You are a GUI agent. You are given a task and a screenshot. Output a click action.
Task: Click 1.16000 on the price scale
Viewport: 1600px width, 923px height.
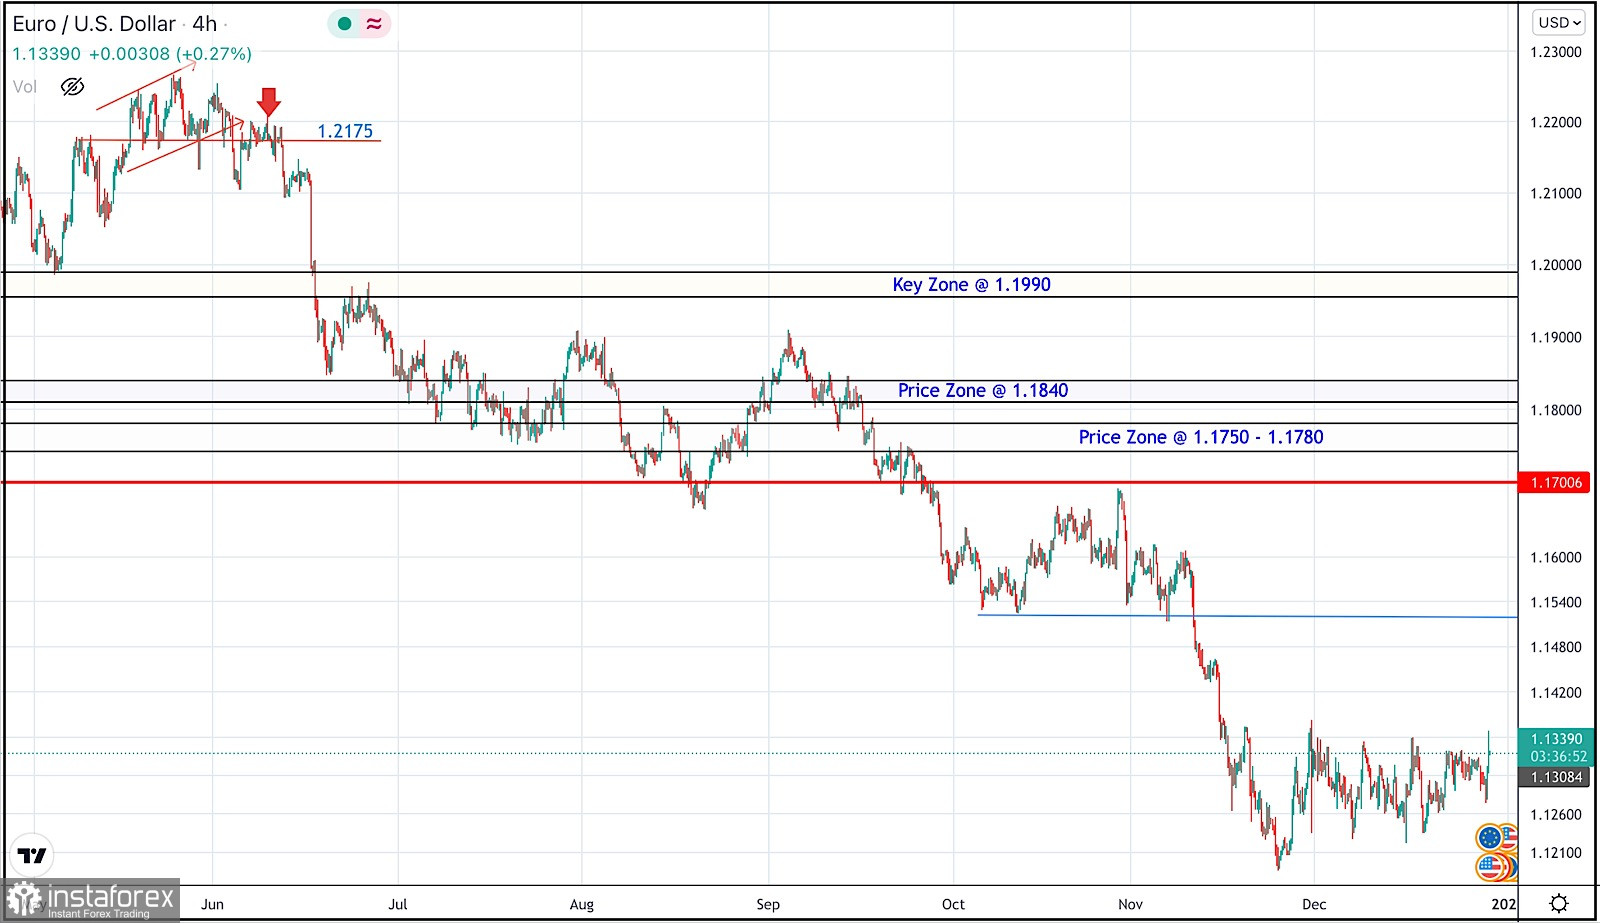[1556, 557]
